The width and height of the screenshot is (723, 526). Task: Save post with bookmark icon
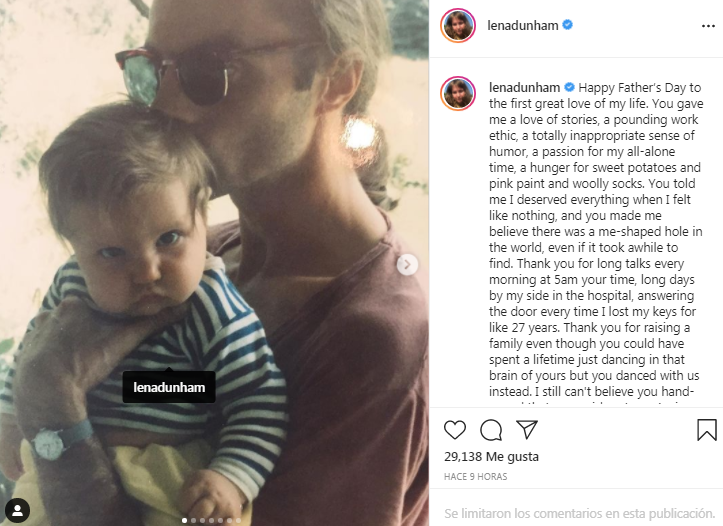pyautogui.click(x=706, y=430)
